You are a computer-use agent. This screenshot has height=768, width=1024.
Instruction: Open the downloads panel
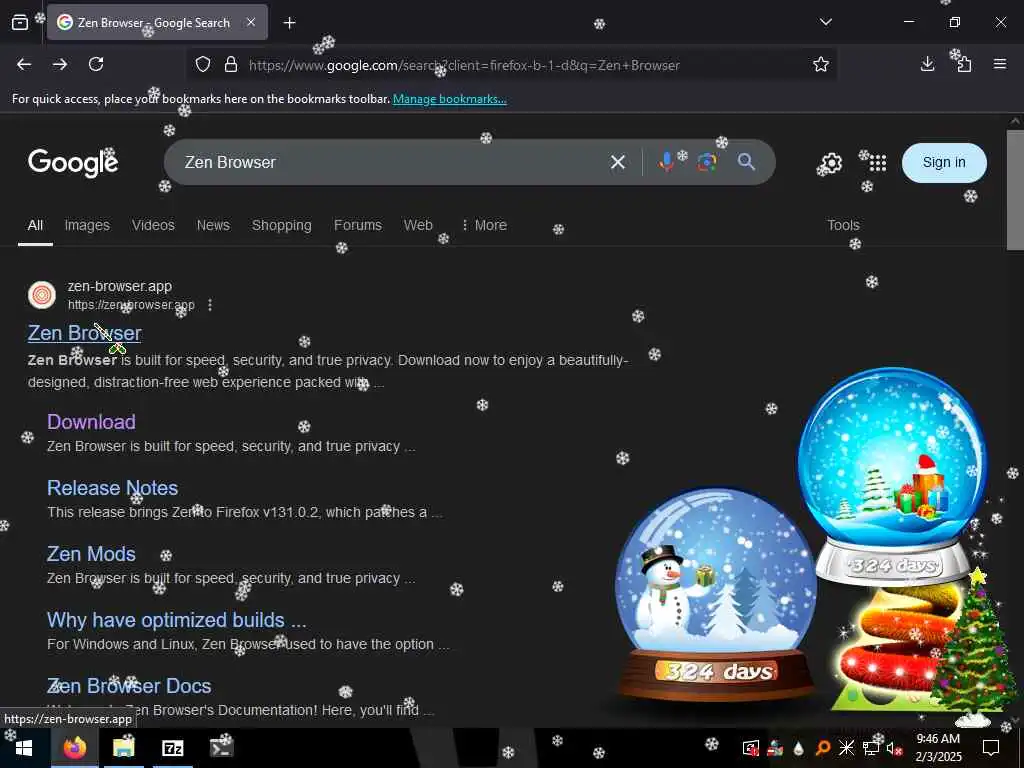point(927,64)
